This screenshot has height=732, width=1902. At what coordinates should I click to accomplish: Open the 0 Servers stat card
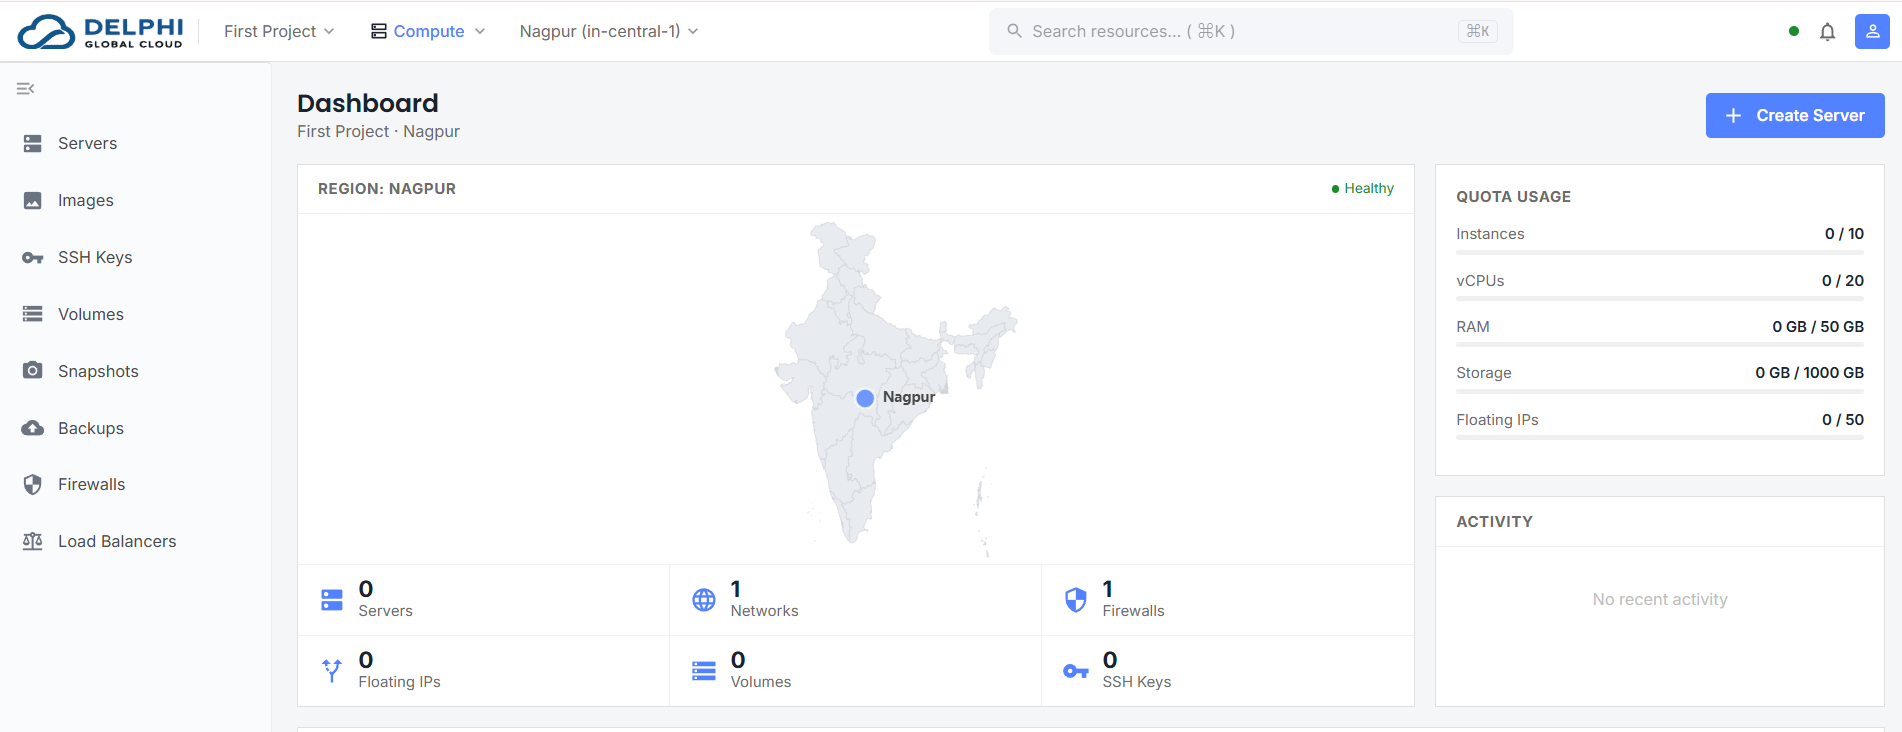(x=484, y=600)
